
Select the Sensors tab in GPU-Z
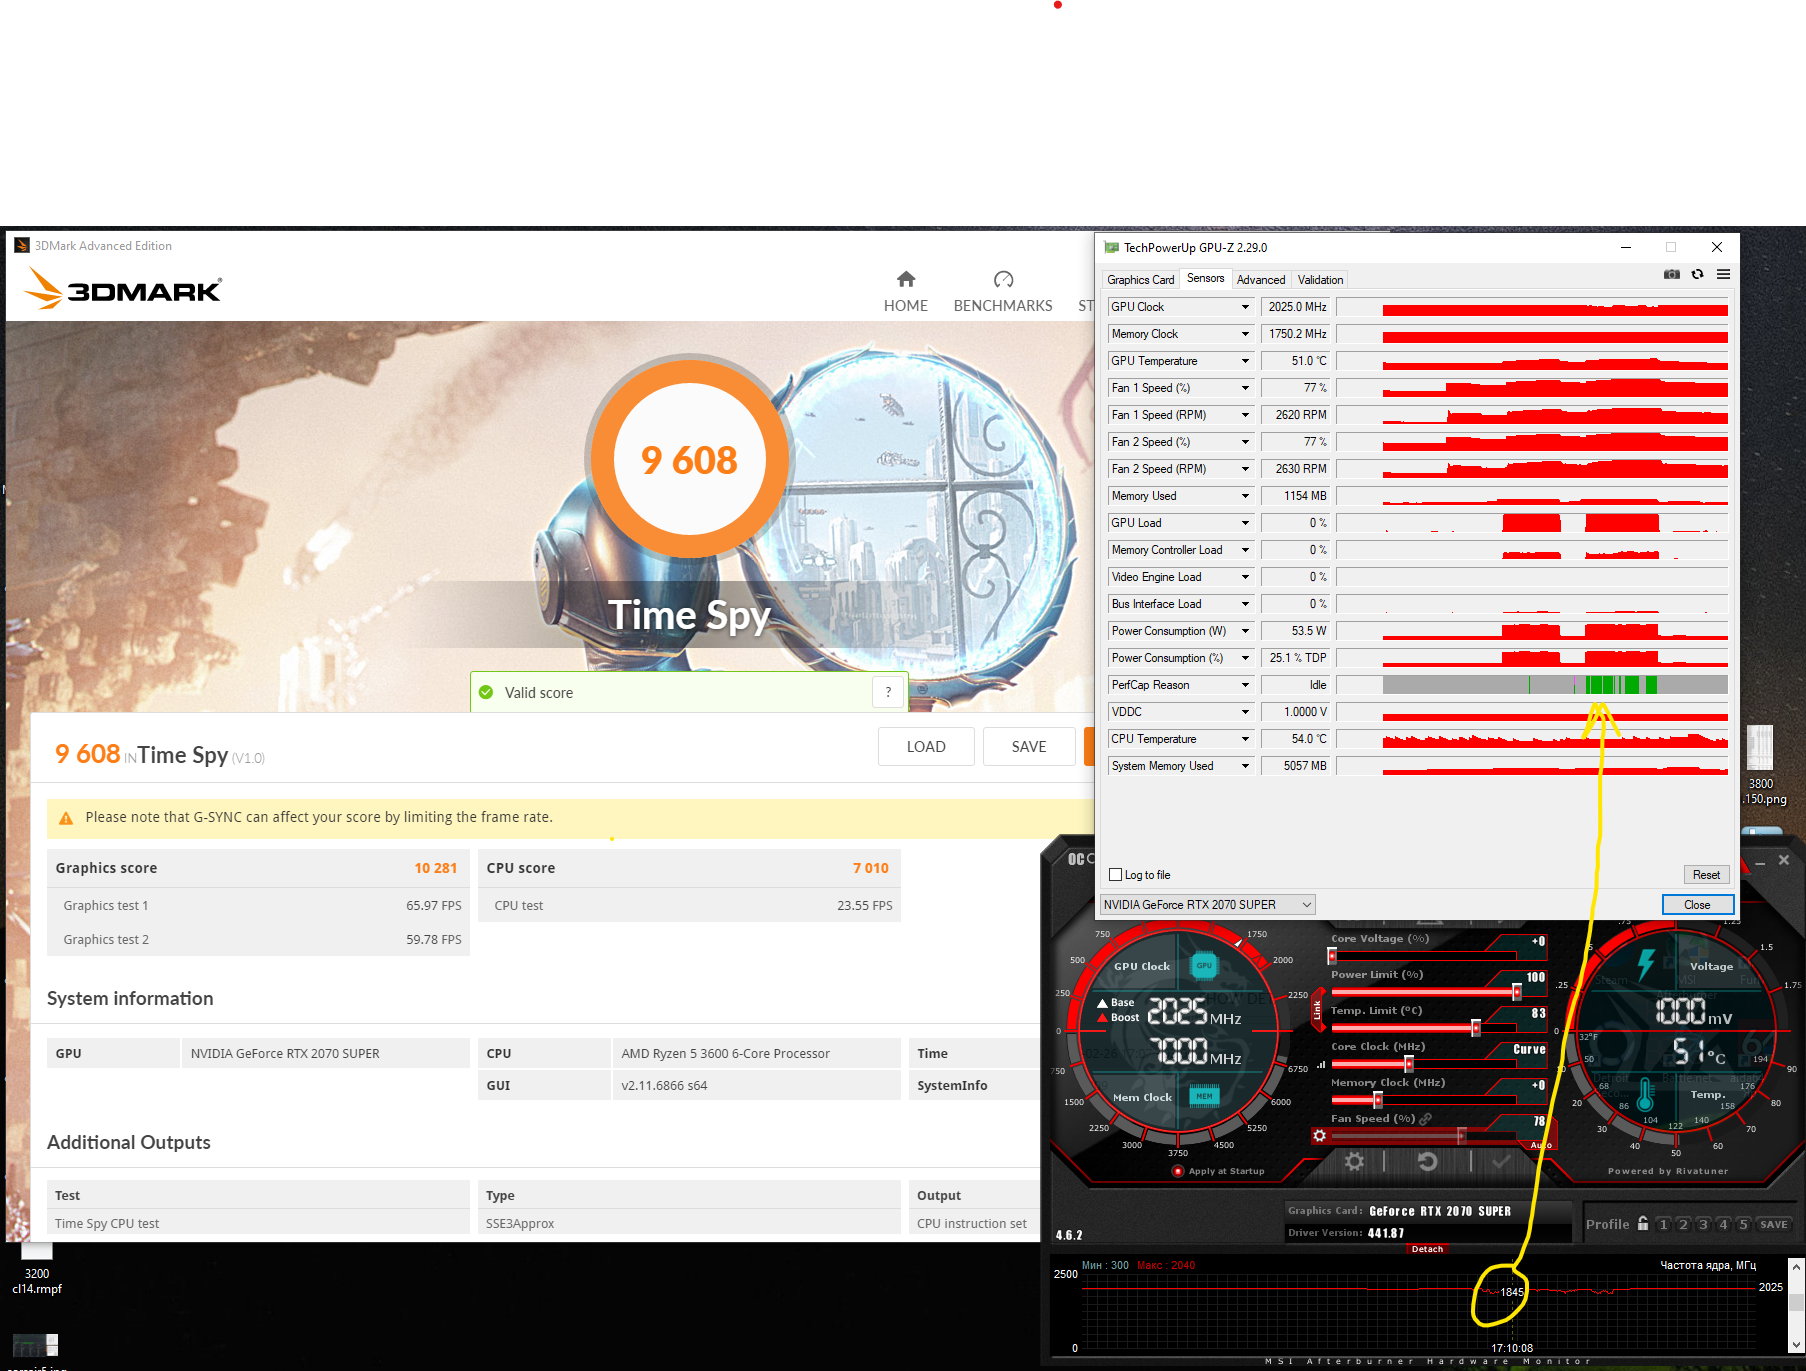point(1205,279)
